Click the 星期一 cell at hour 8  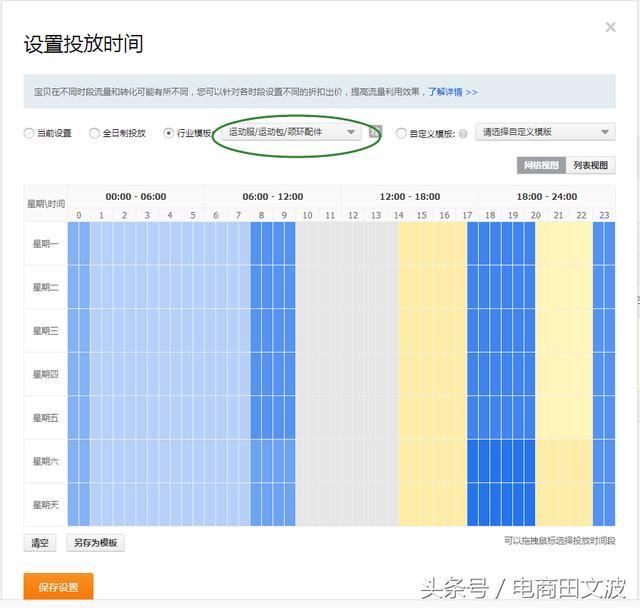[261, 243]
